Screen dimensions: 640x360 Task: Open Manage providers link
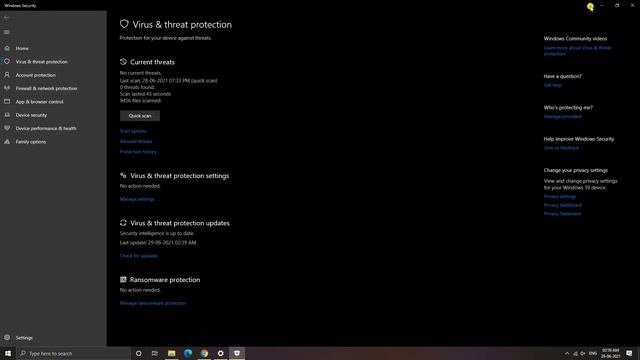[x=562, y=116]
